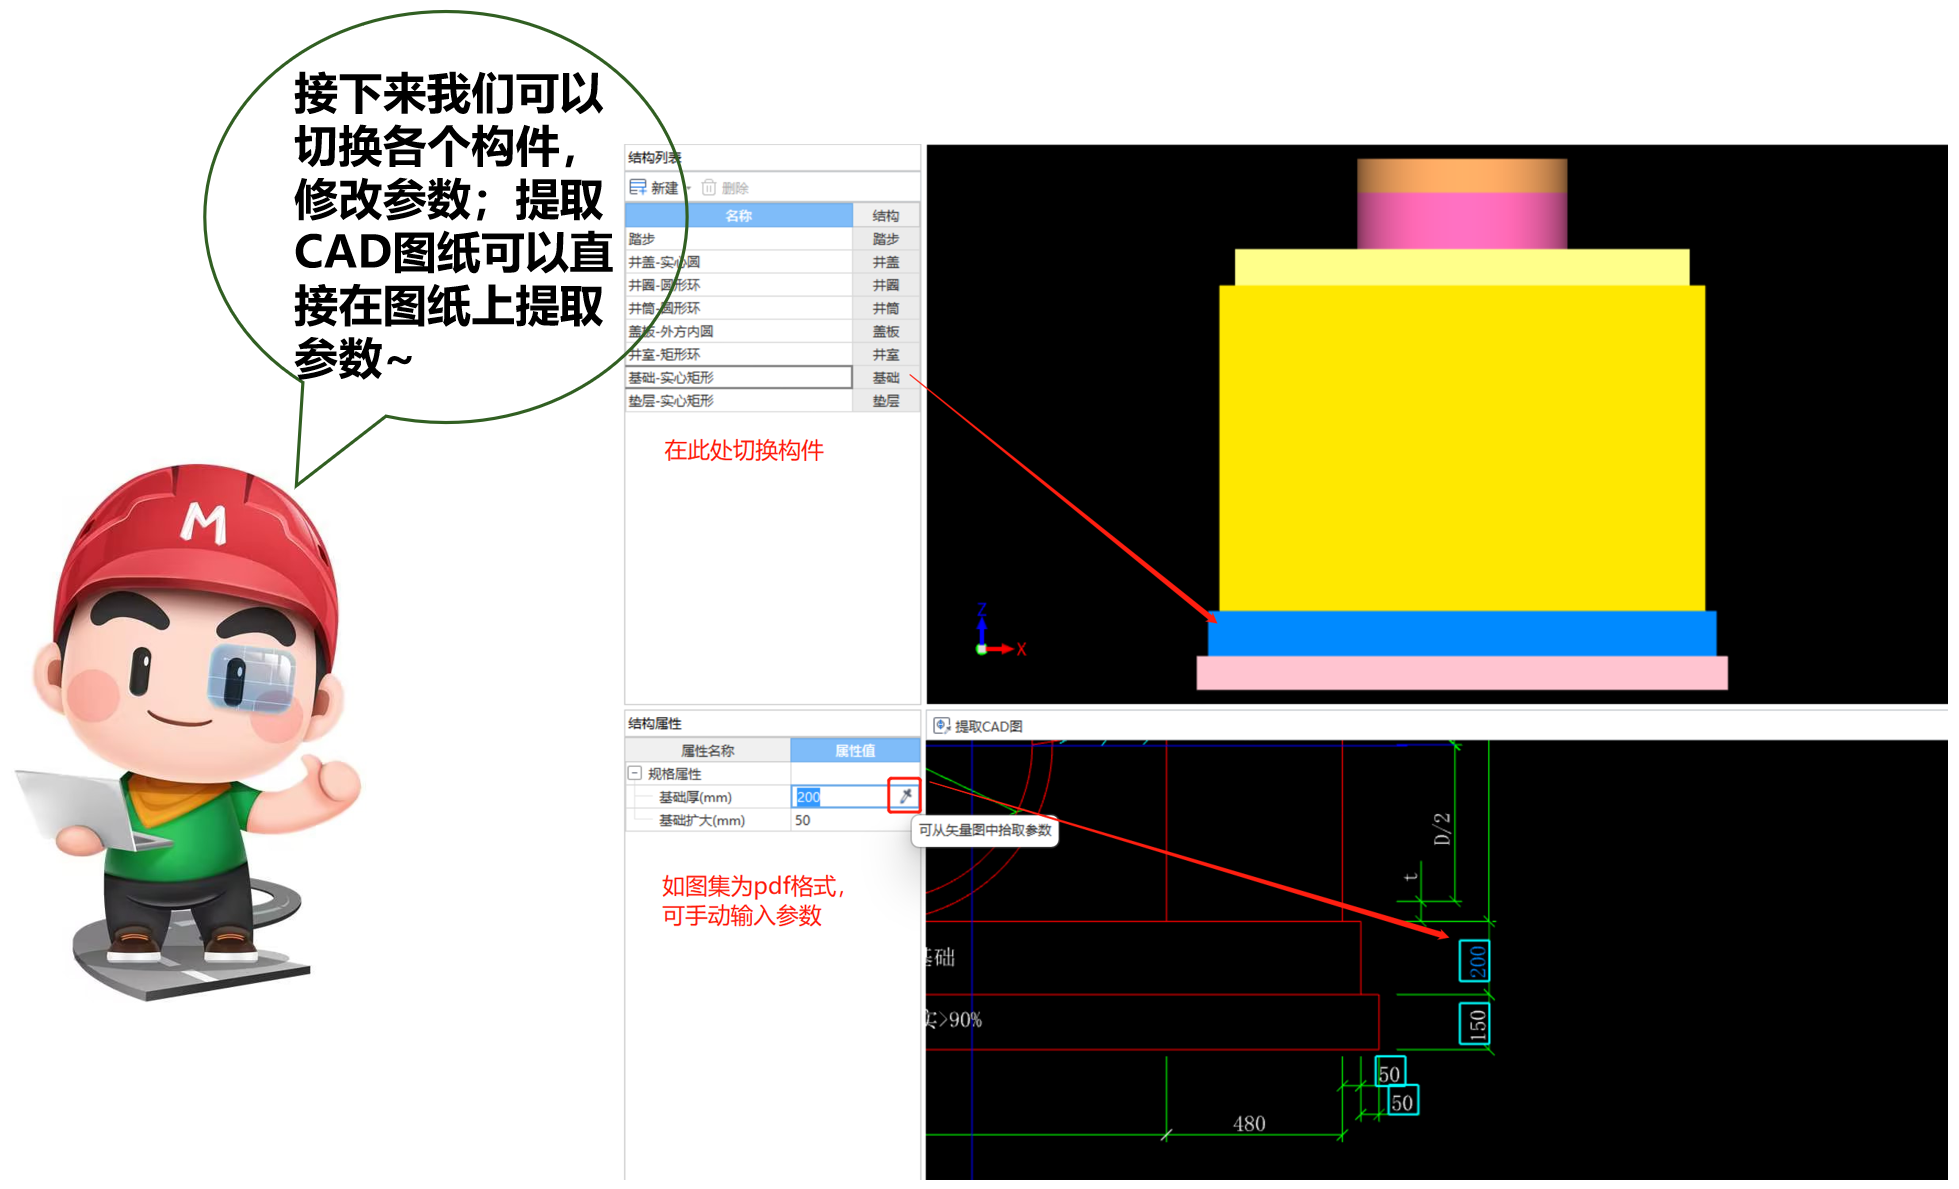Click the eyedropper pick-parameter icon

click(905, 796)
